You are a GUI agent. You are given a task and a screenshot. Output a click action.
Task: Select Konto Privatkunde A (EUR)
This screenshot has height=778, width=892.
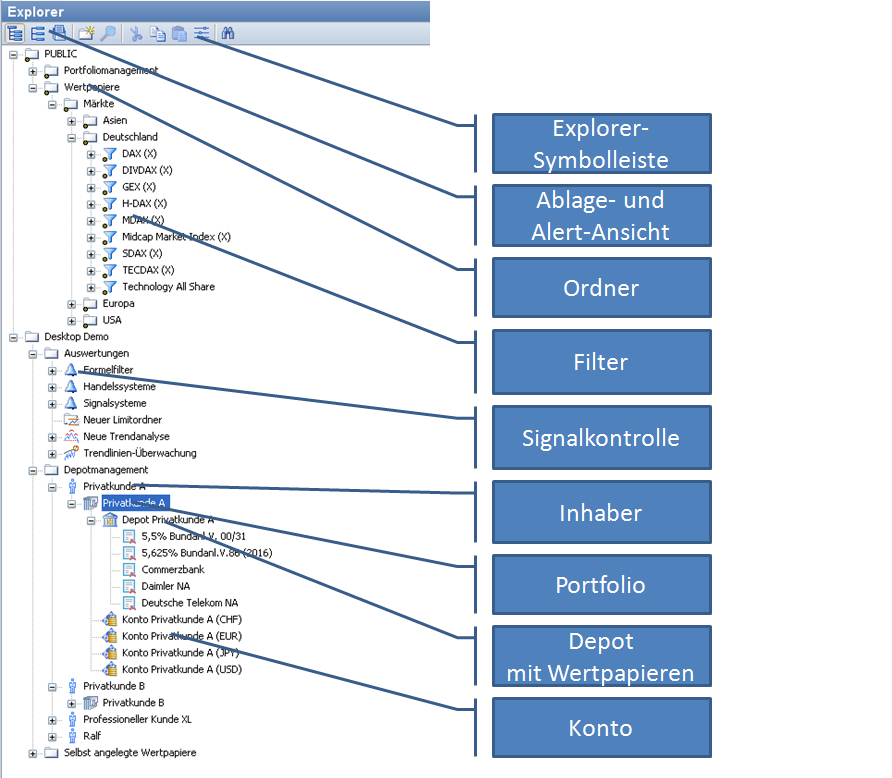pos(181,636)
